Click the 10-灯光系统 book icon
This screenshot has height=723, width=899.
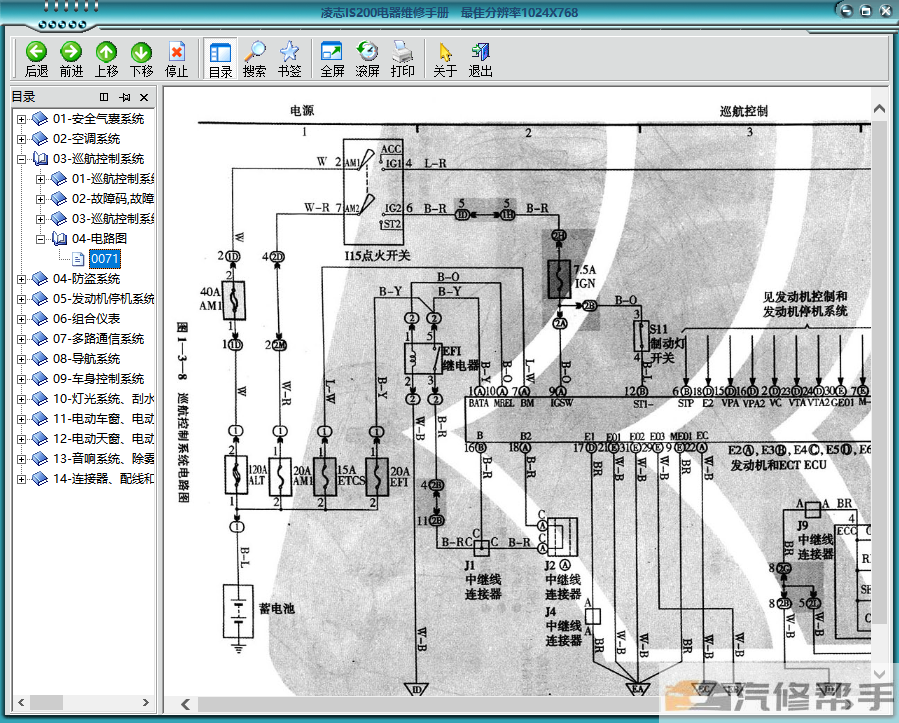[x=40, y=398]
